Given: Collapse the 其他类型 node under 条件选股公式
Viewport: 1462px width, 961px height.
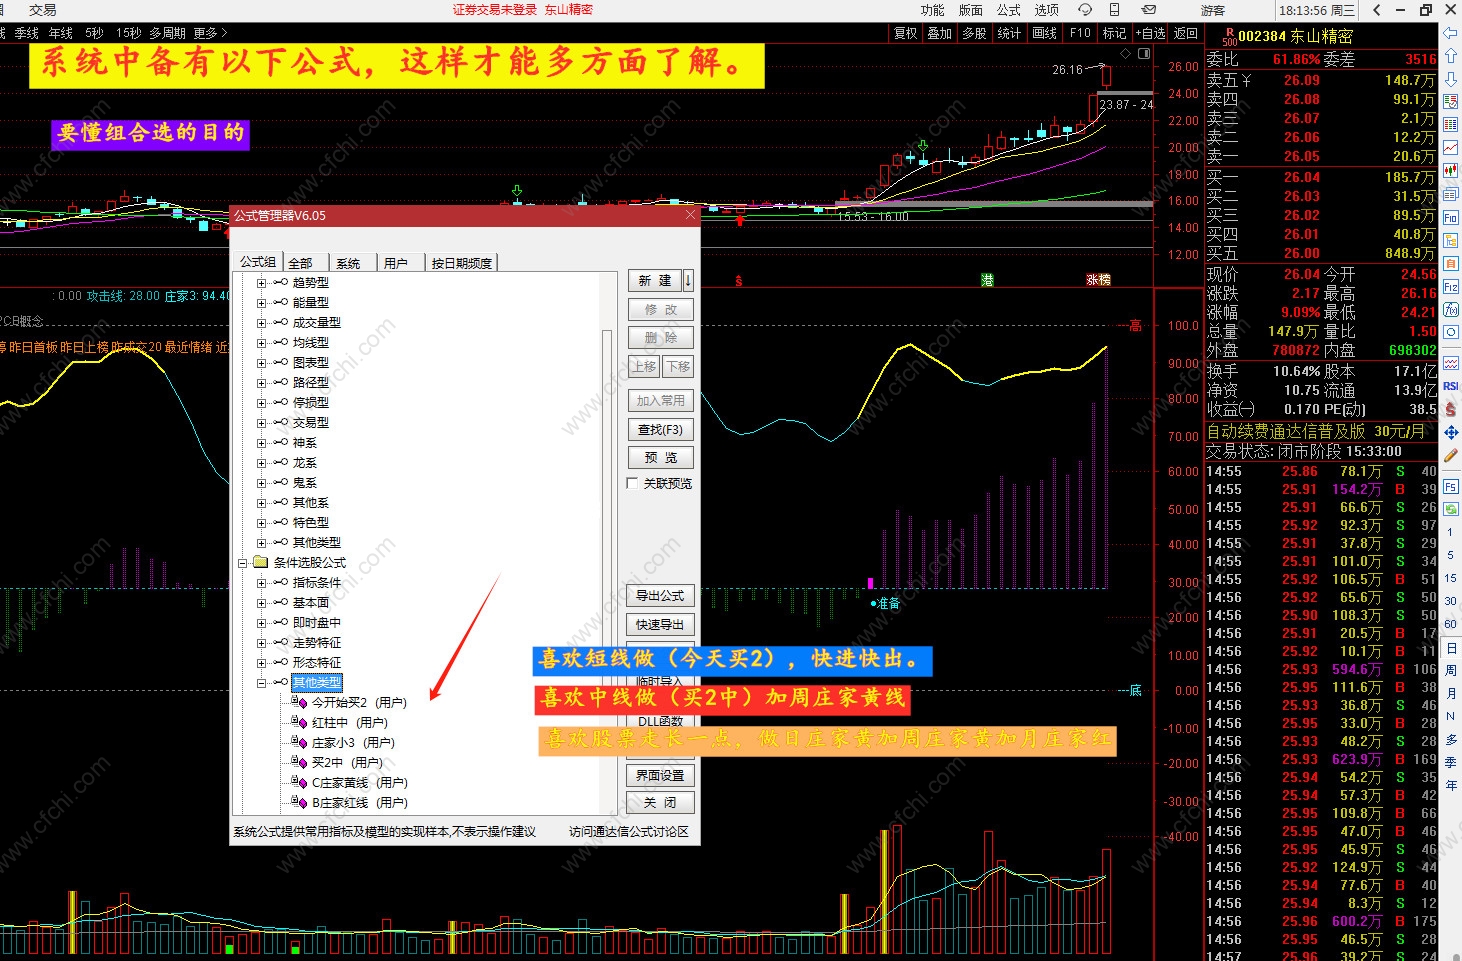Looking at the screenshot, I should point(261,683).
